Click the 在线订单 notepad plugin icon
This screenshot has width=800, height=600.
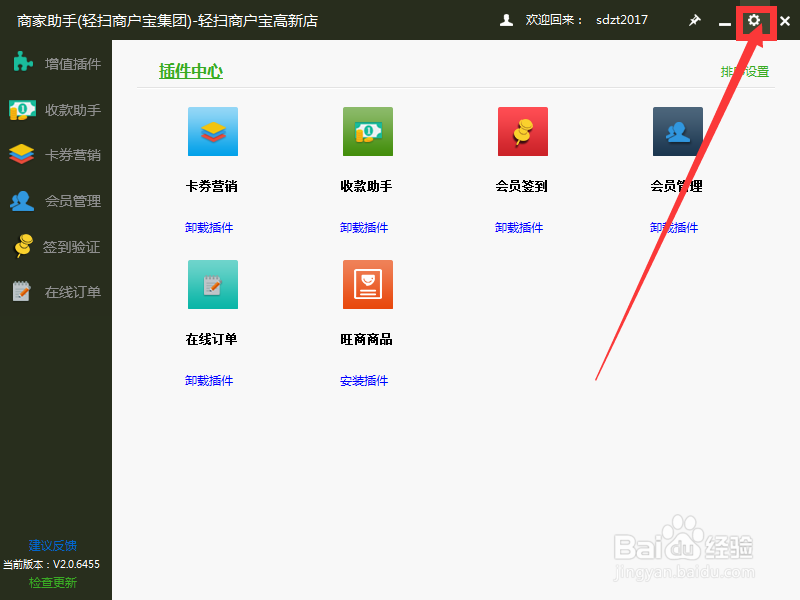212,284
